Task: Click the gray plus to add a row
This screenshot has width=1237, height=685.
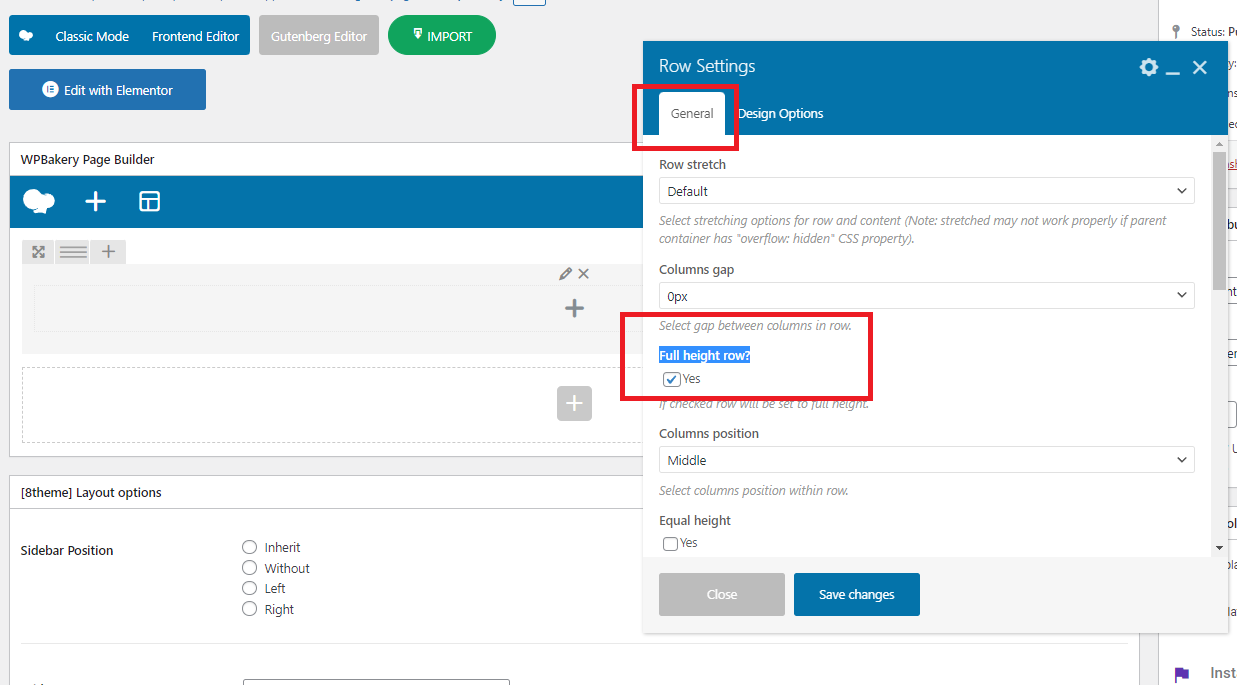Action: 574,403
